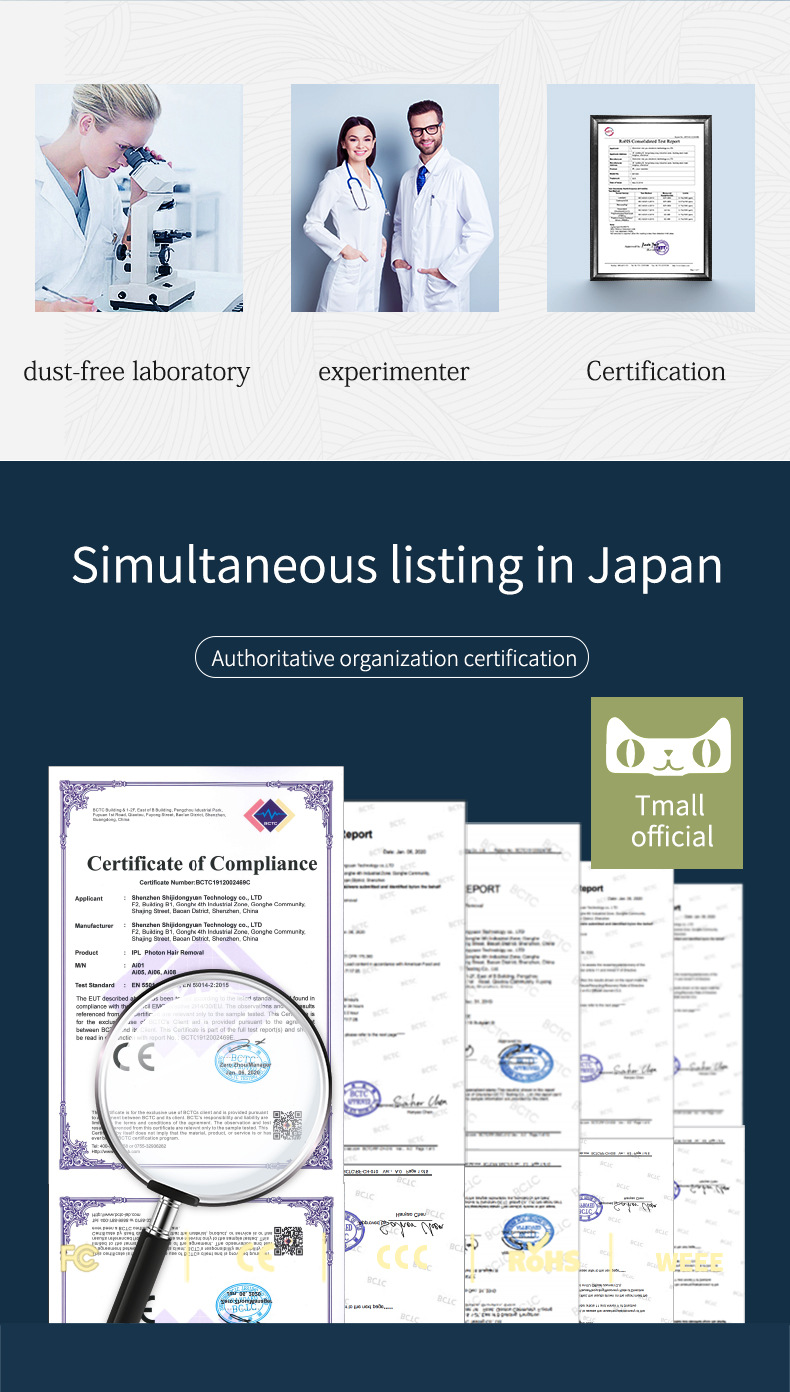Click the Applicant row company name
The width and height of the screenshot is (790, 1392).
197,897
